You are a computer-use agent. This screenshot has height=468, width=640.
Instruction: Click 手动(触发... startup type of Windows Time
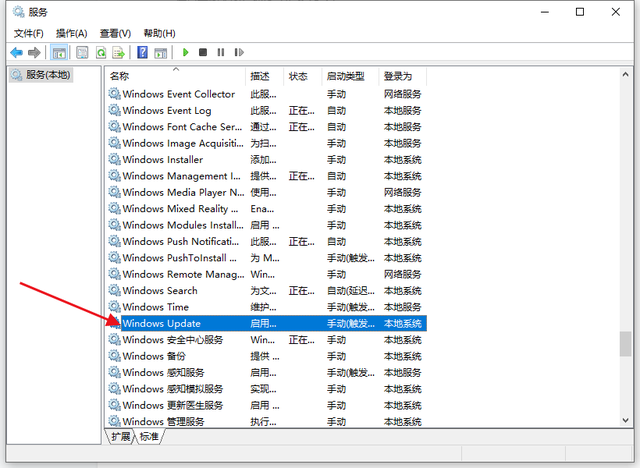coord(351,307)
